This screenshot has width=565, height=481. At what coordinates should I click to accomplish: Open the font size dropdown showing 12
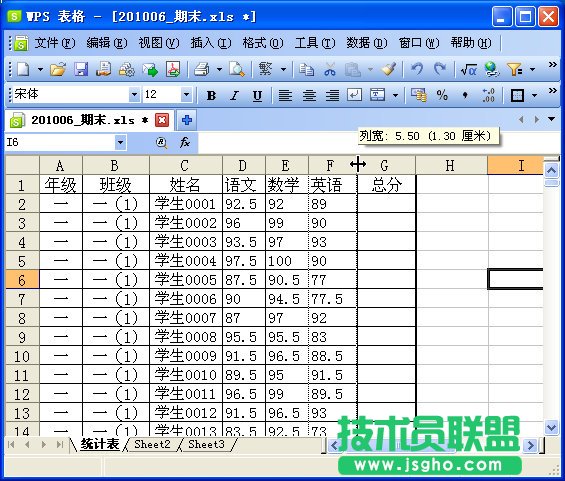(186, 95)
